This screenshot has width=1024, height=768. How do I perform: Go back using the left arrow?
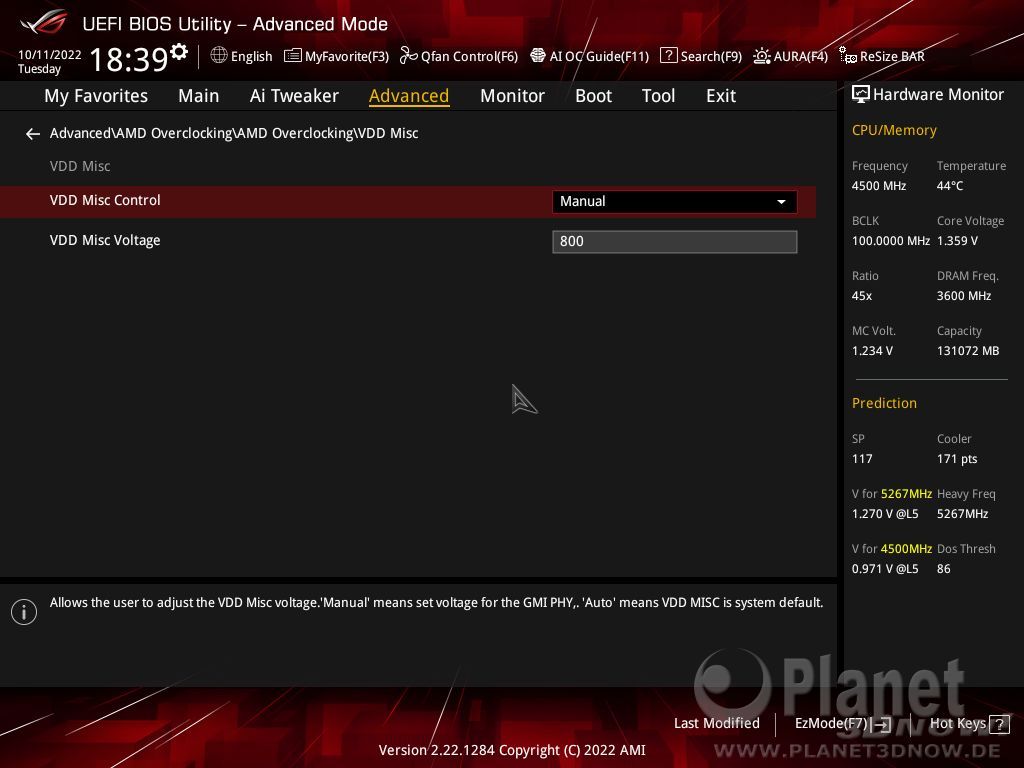(x=33, y=134)
